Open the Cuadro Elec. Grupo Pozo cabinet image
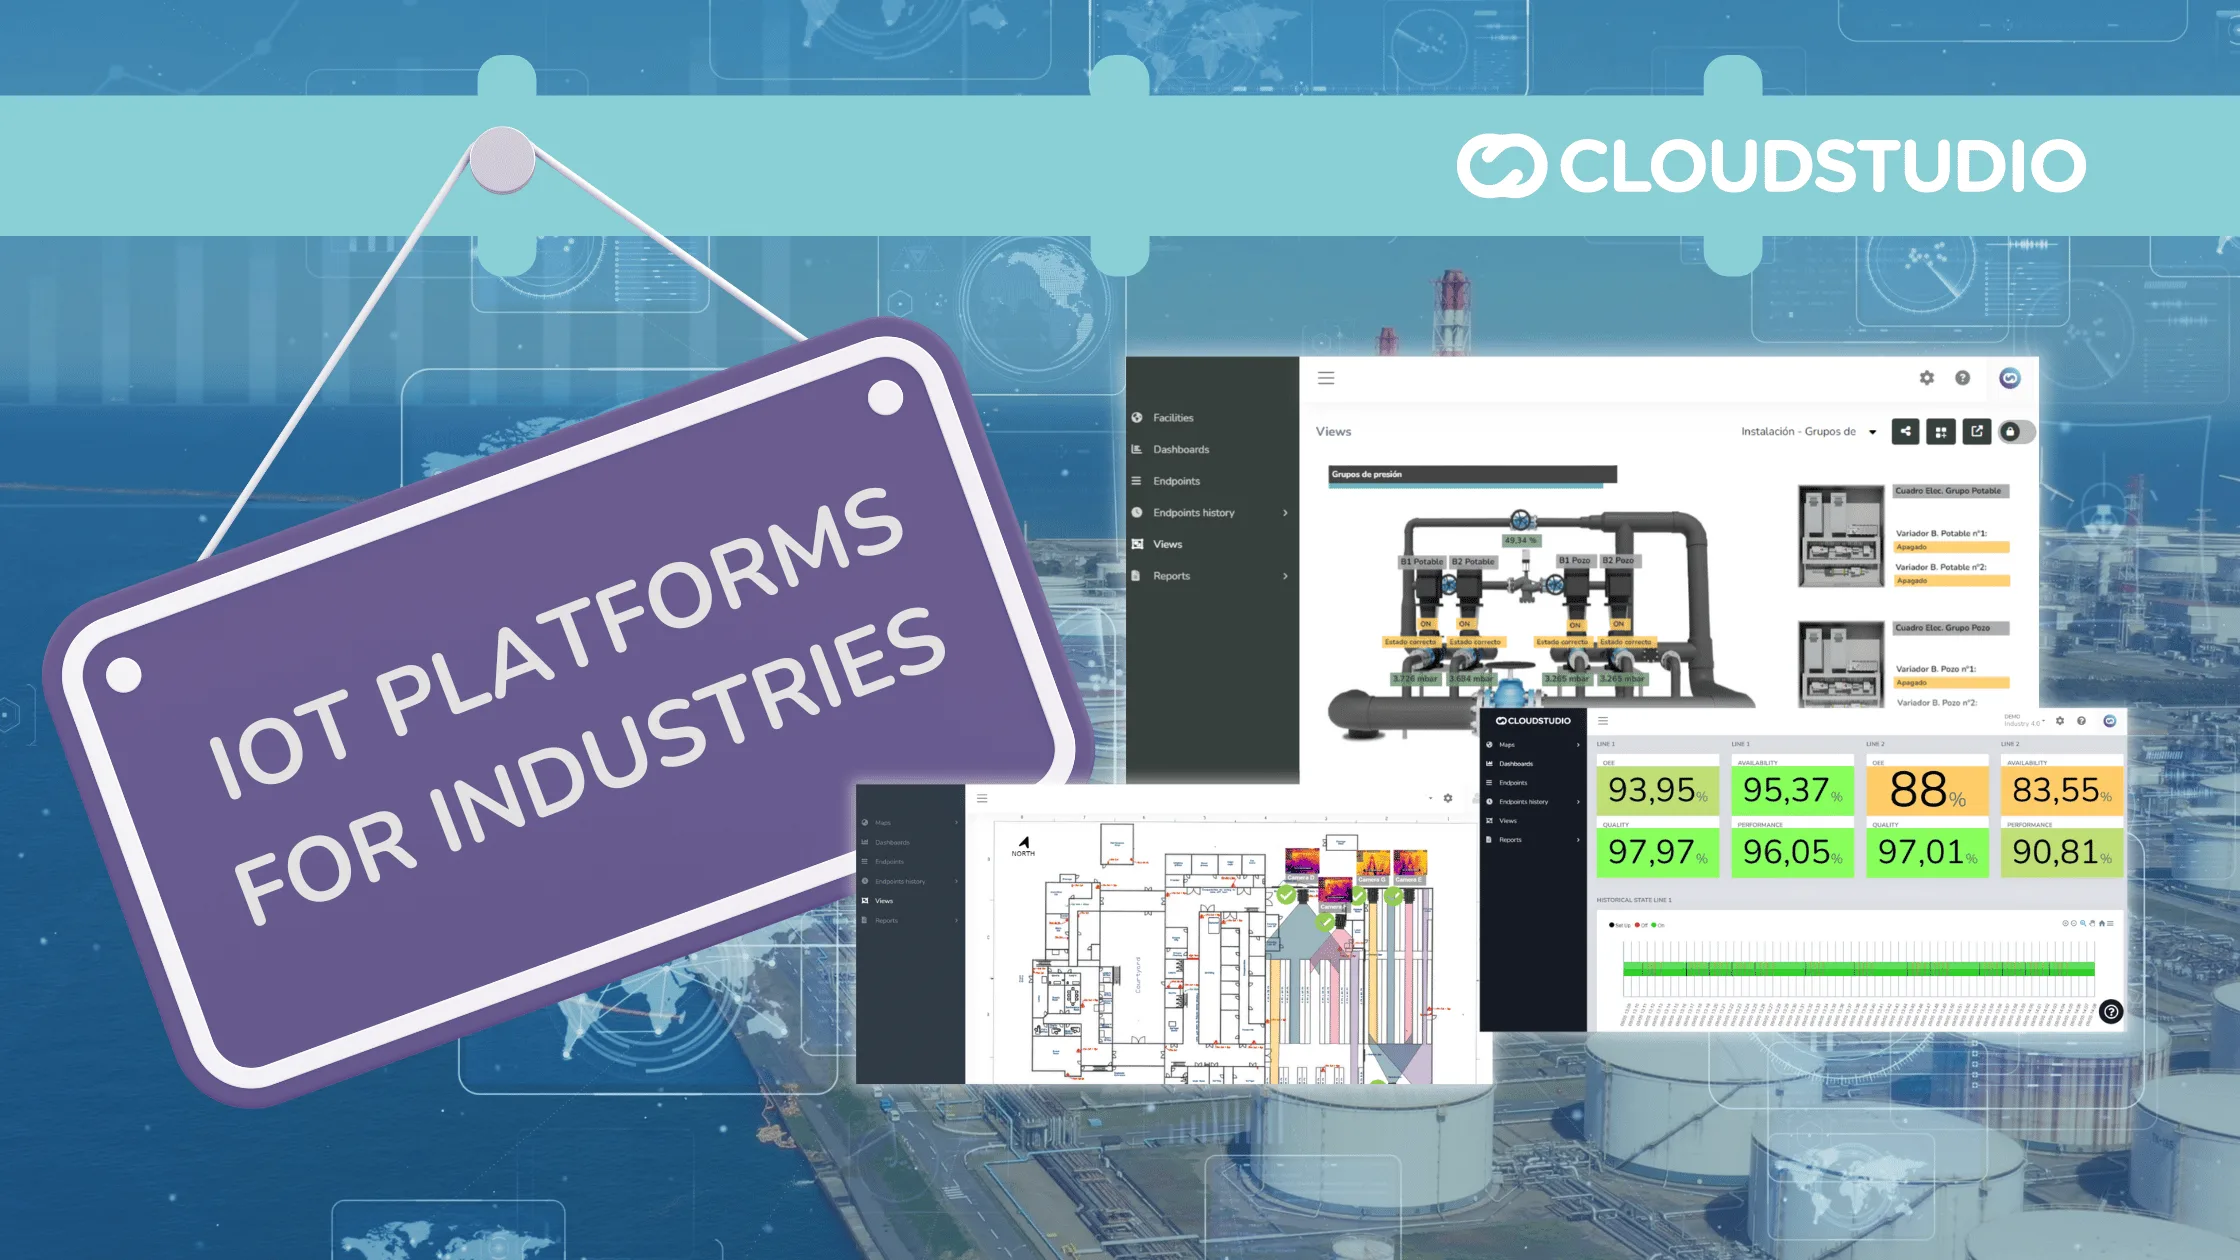2240x1260 pixels. click(1841, 665)
